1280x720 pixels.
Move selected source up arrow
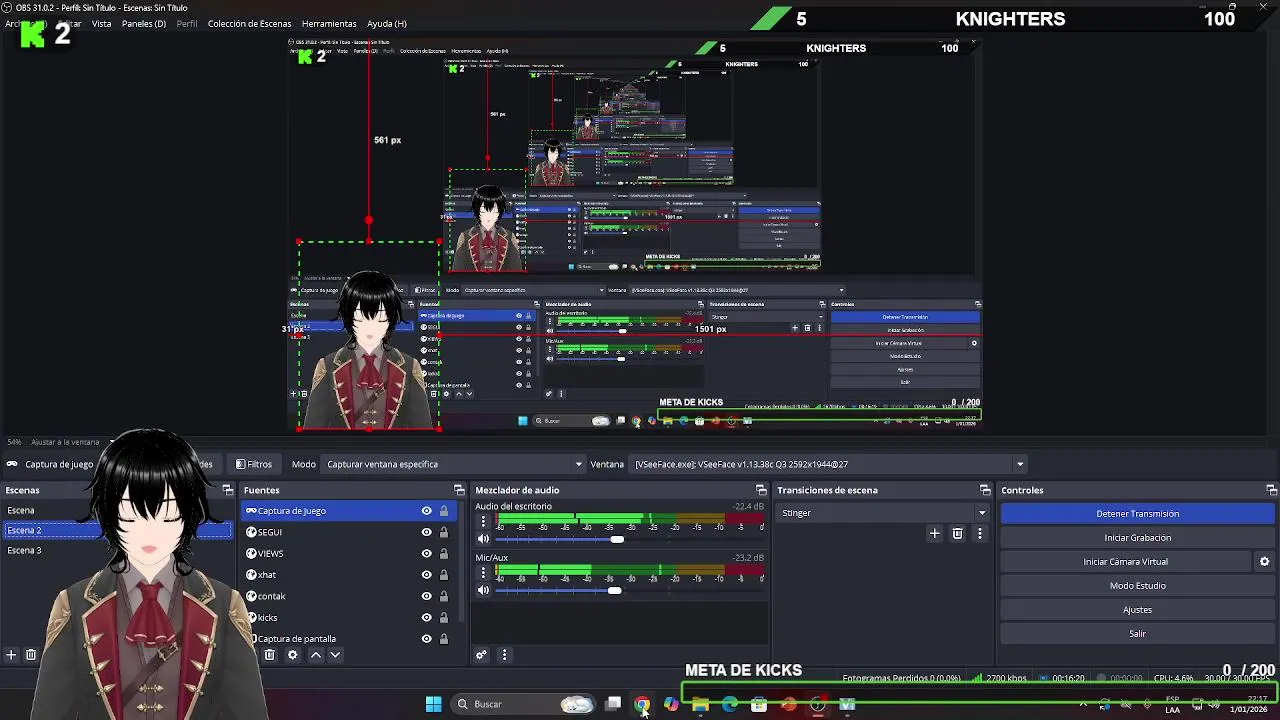(315, 655)
